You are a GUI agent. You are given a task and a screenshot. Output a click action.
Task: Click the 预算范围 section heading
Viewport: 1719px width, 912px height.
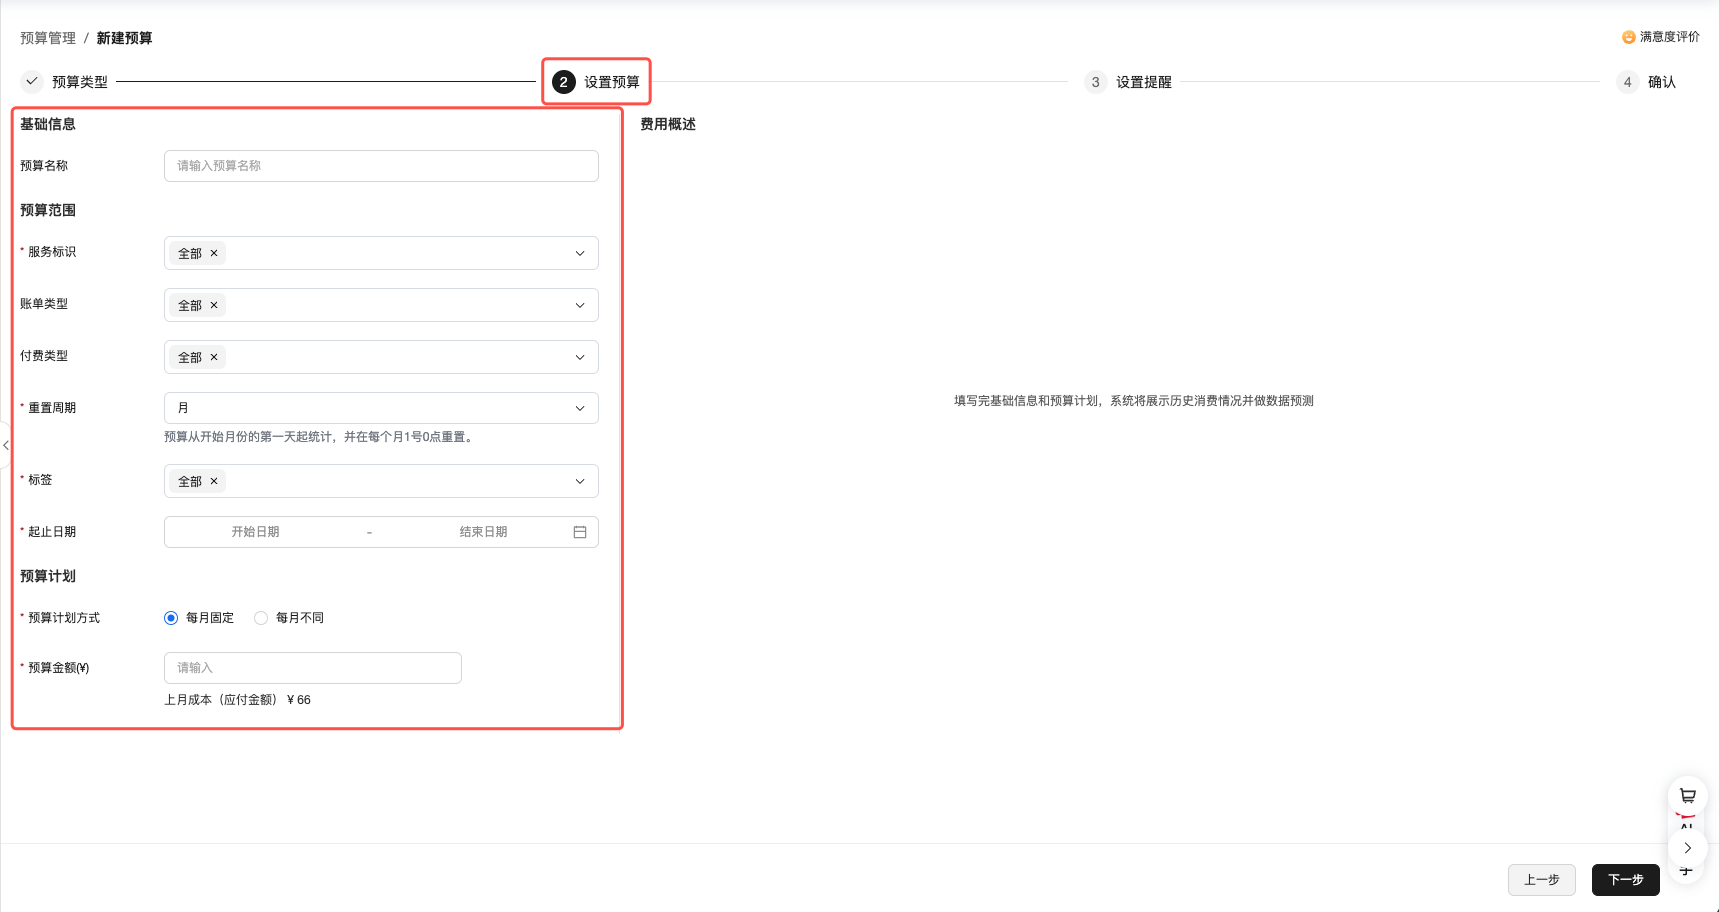[48, 210]
